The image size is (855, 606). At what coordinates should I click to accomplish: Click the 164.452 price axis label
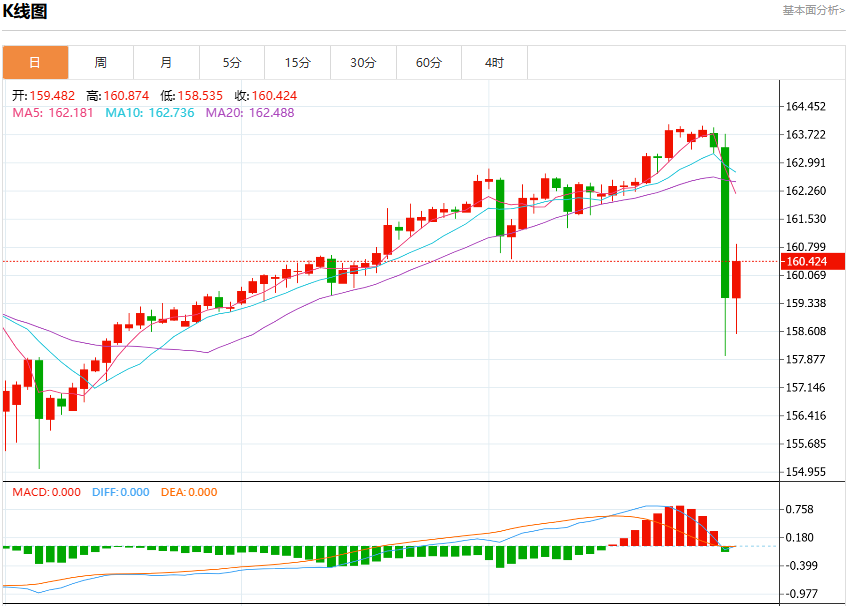805,106
